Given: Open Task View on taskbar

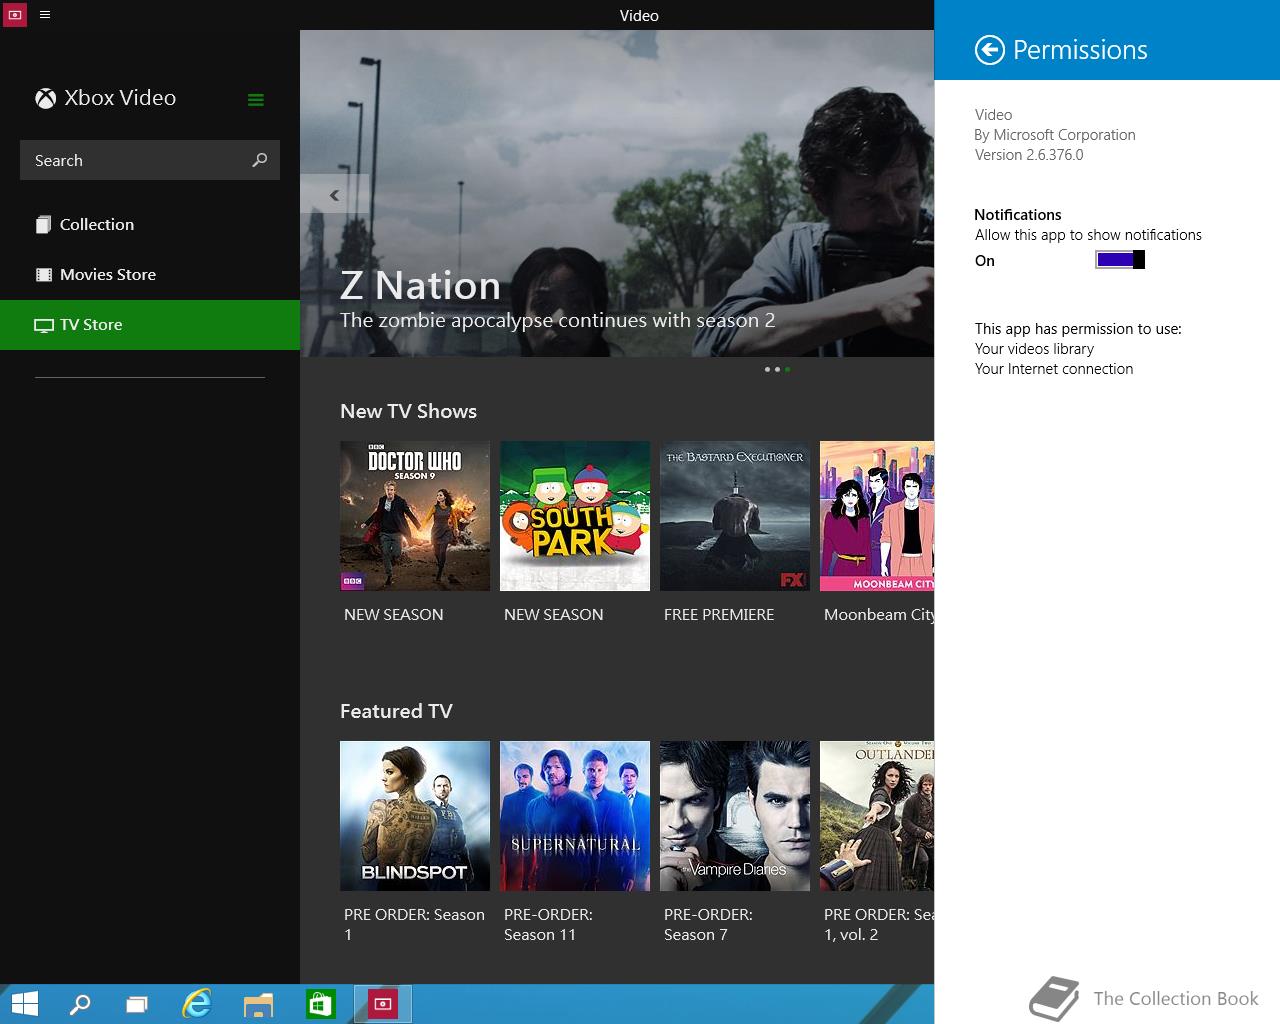Looking at the screenshot, I should tap(137, 1003).
